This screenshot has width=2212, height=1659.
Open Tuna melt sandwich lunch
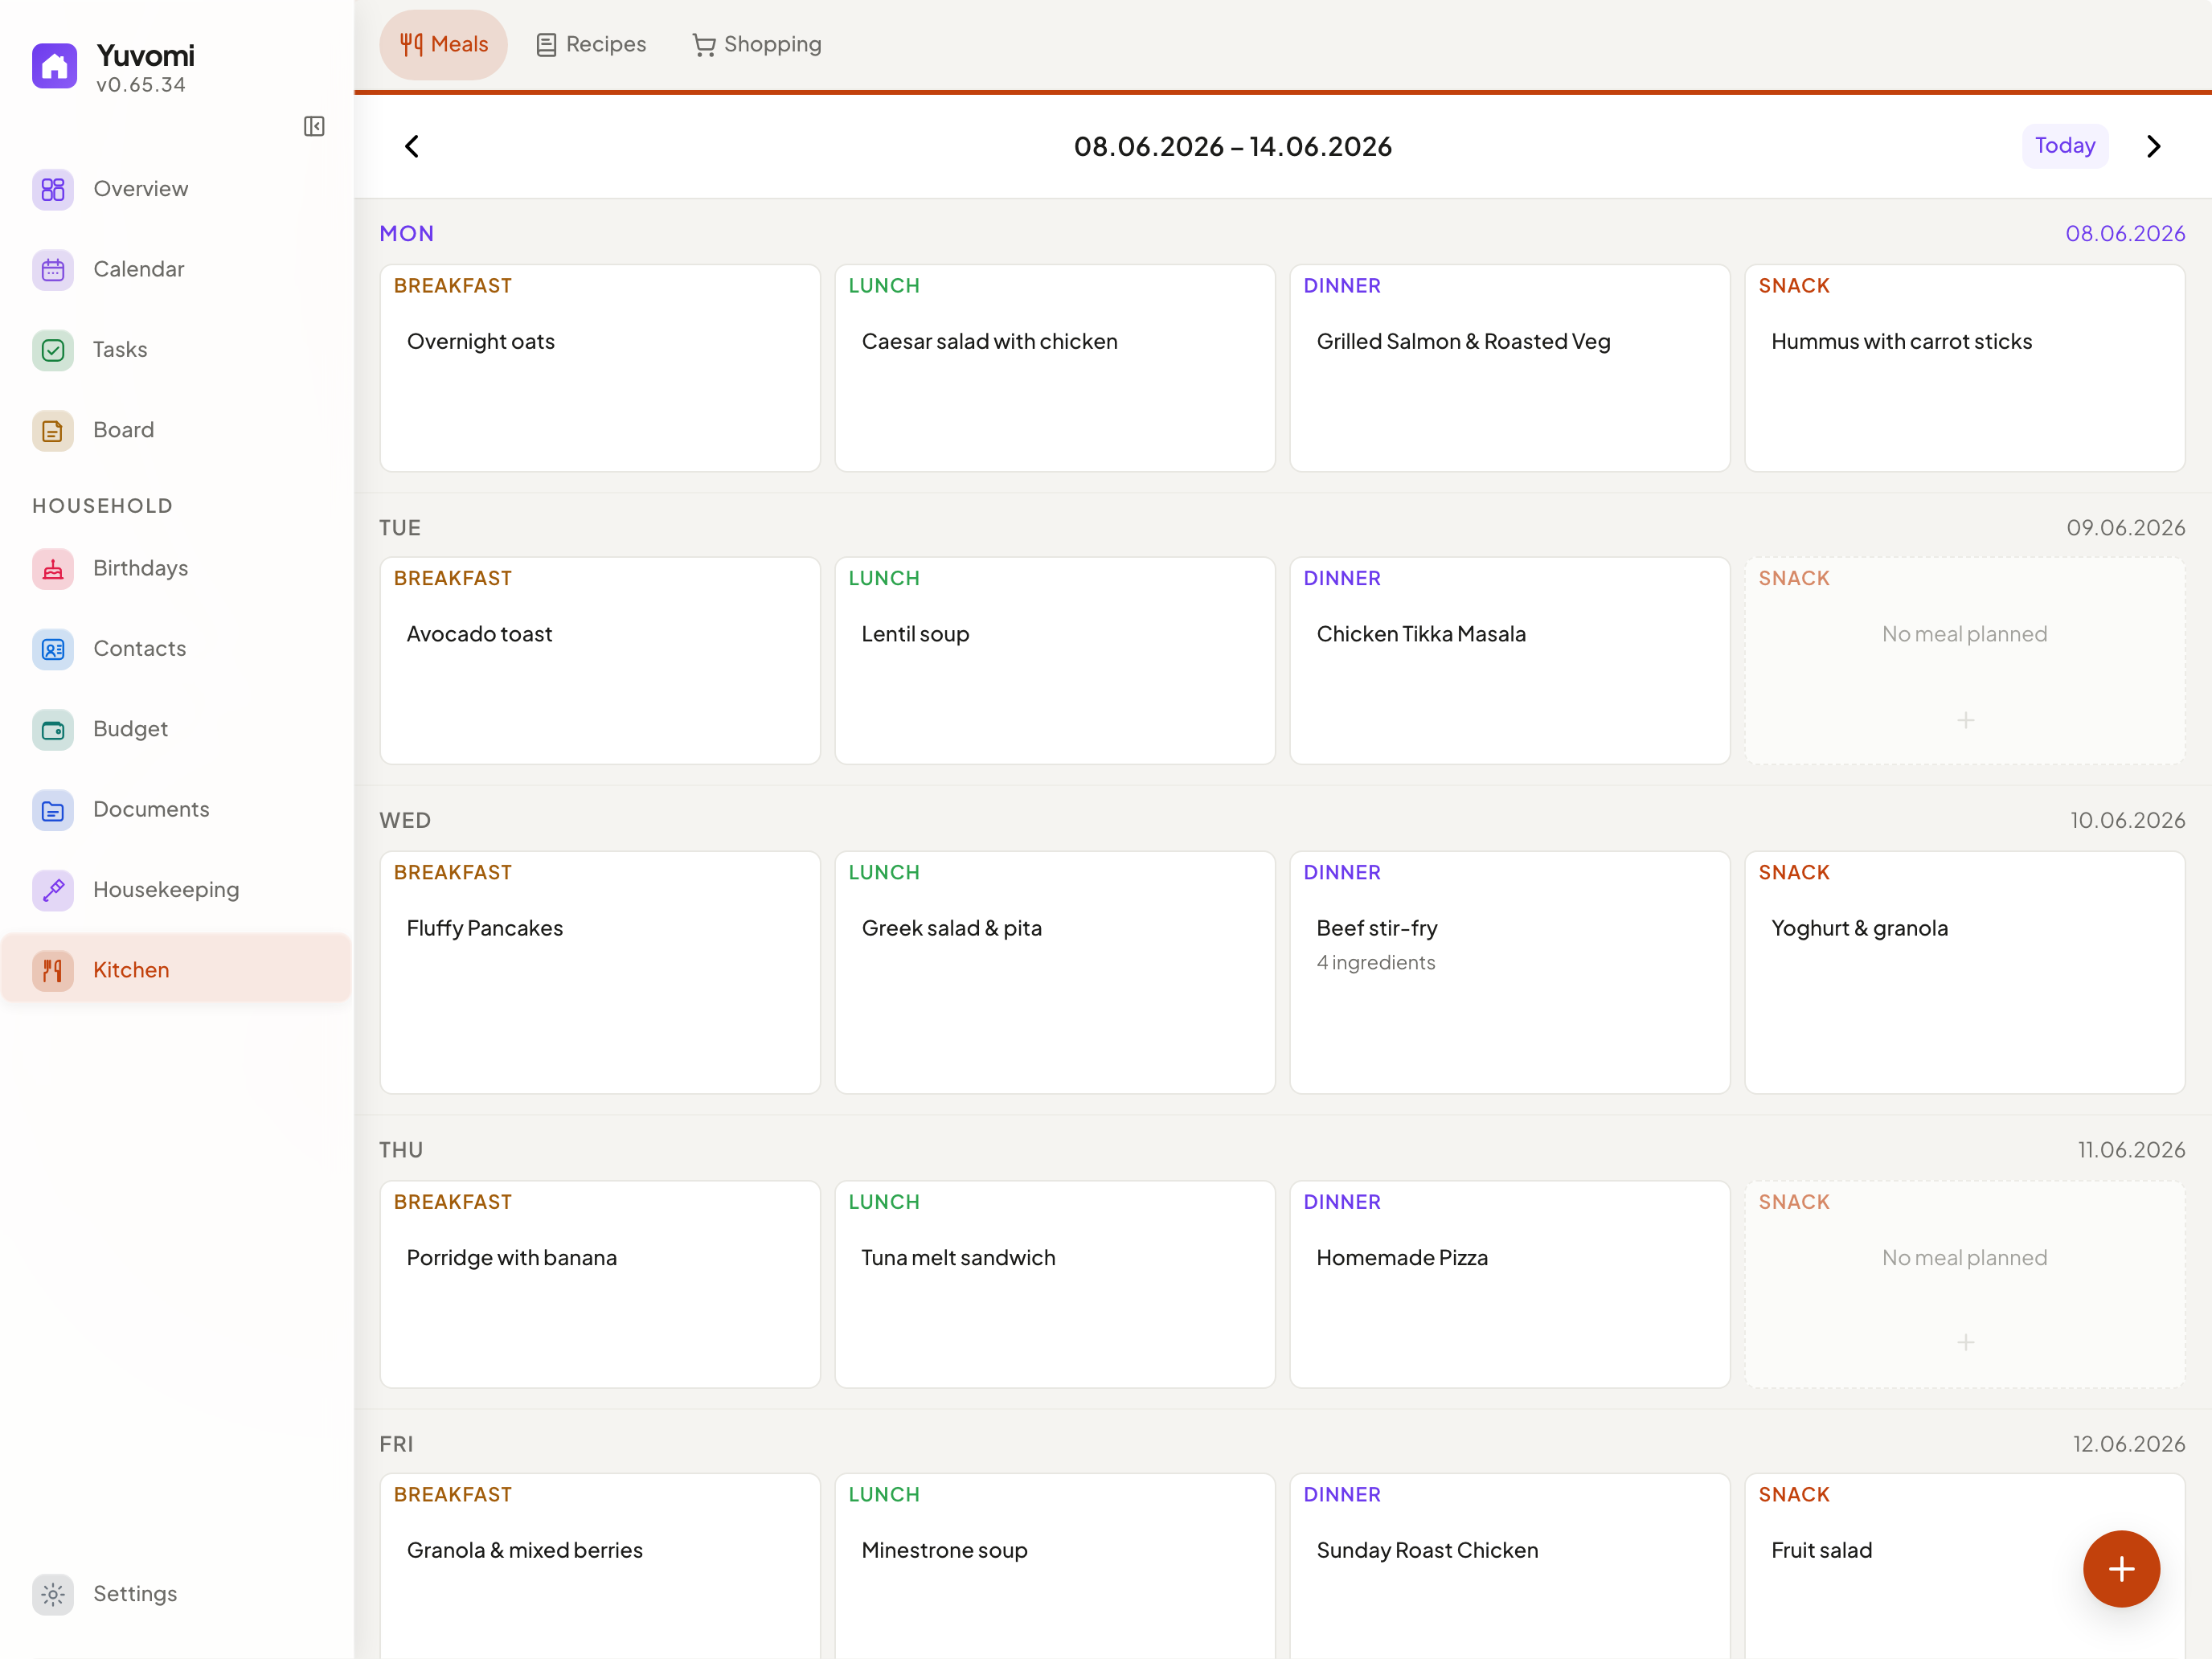1055,1284
